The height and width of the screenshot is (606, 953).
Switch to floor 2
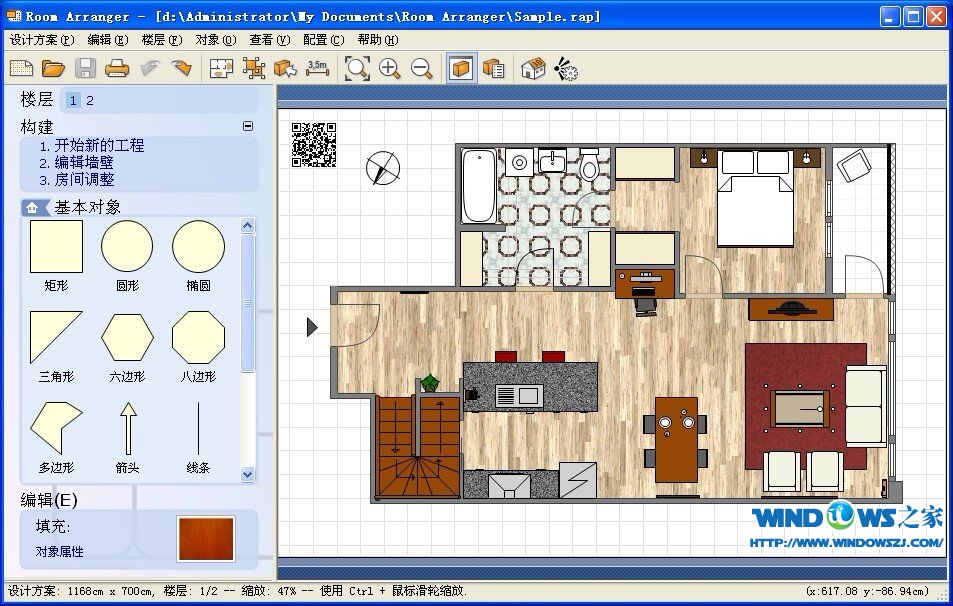[x=90, y=100]
